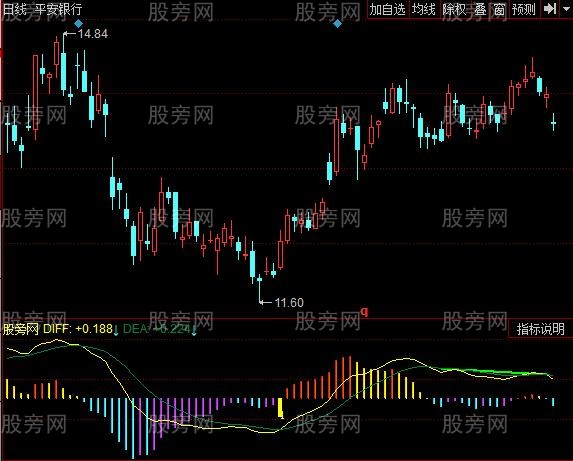Viewport: 573px width, 461px height.
Task: Click the down arrow beside DIFF value
Action: click(116, 330)
